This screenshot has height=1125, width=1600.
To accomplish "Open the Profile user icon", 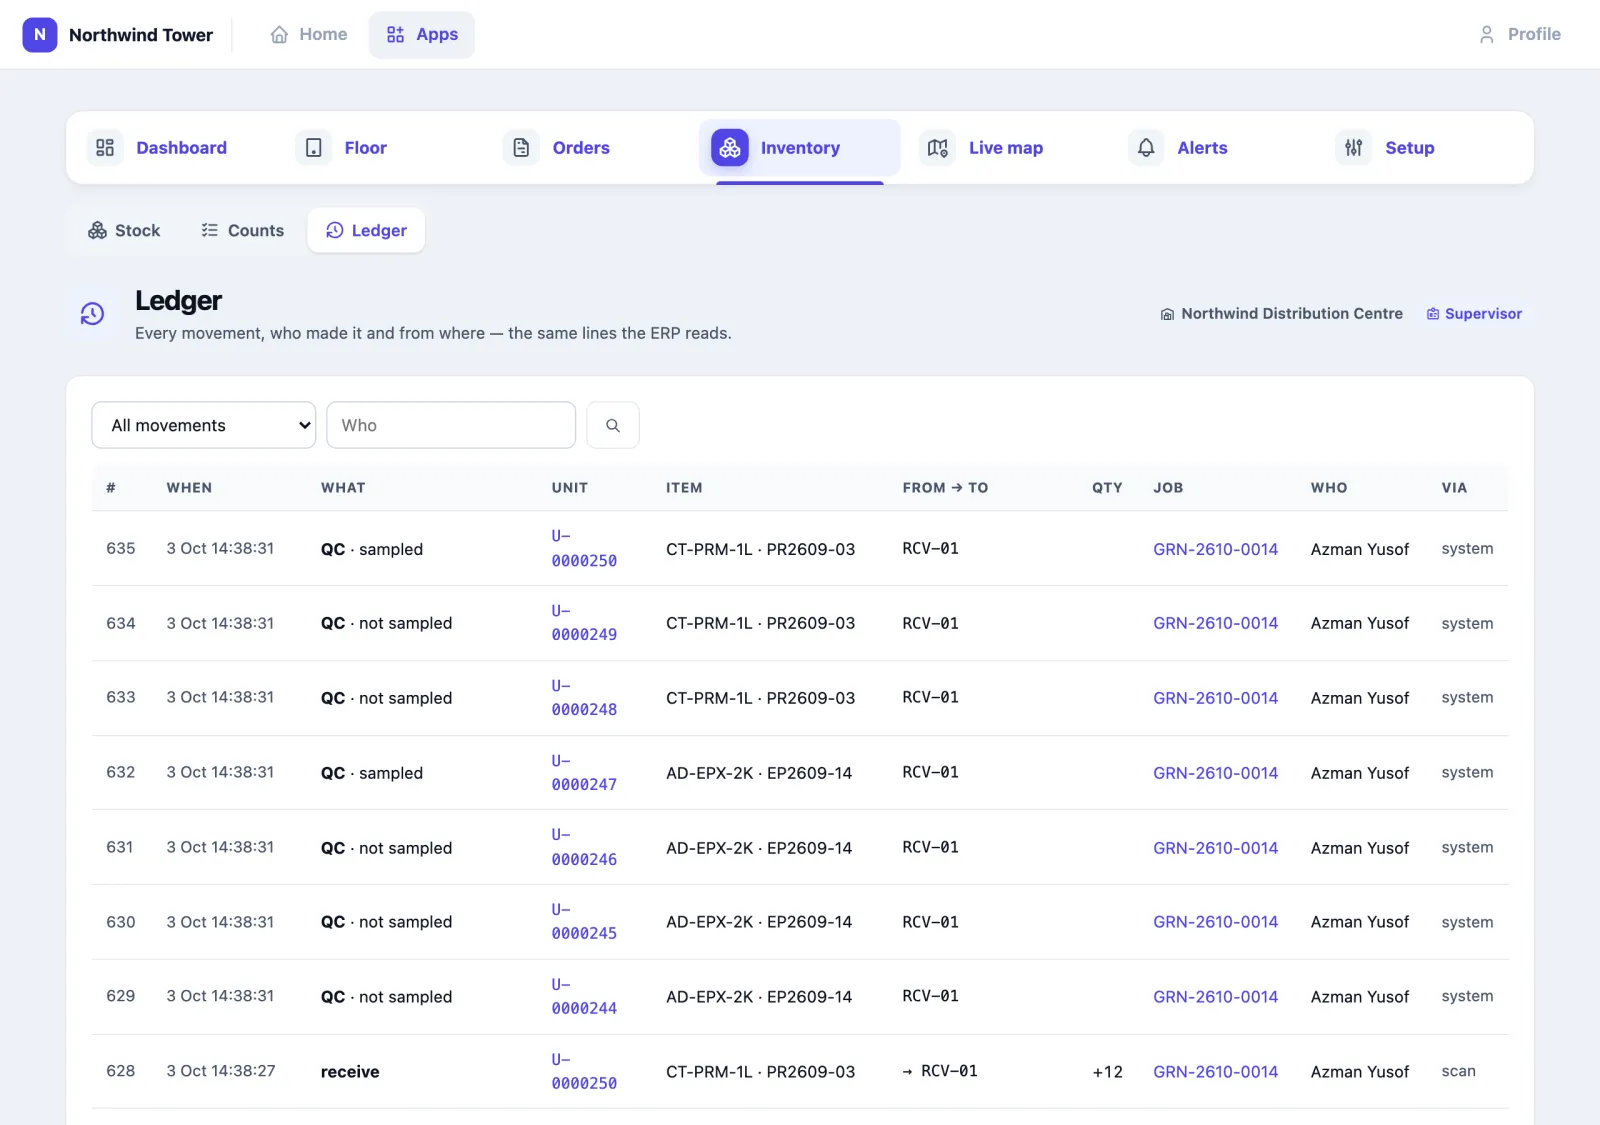I will pyautogui.click(x=1487, y=35).
